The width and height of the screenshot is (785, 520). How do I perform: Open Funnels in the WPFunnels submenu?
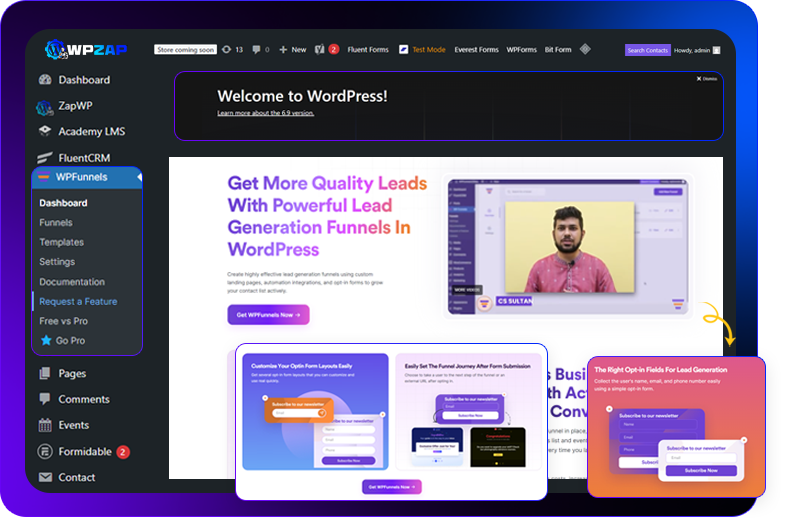[x=56, y=223]
